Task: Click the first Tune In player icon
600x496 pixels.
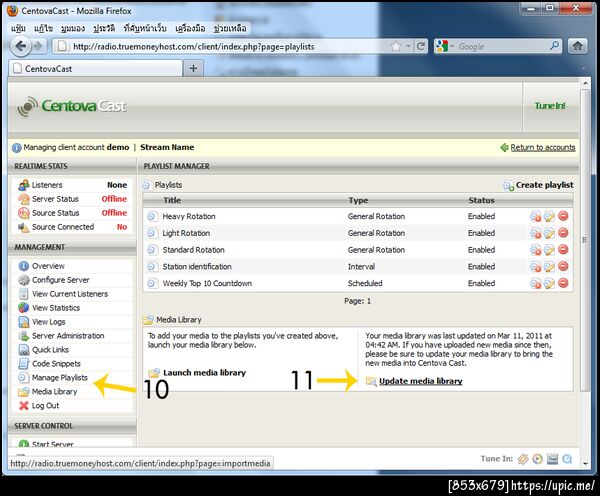Action: [523, 458]
